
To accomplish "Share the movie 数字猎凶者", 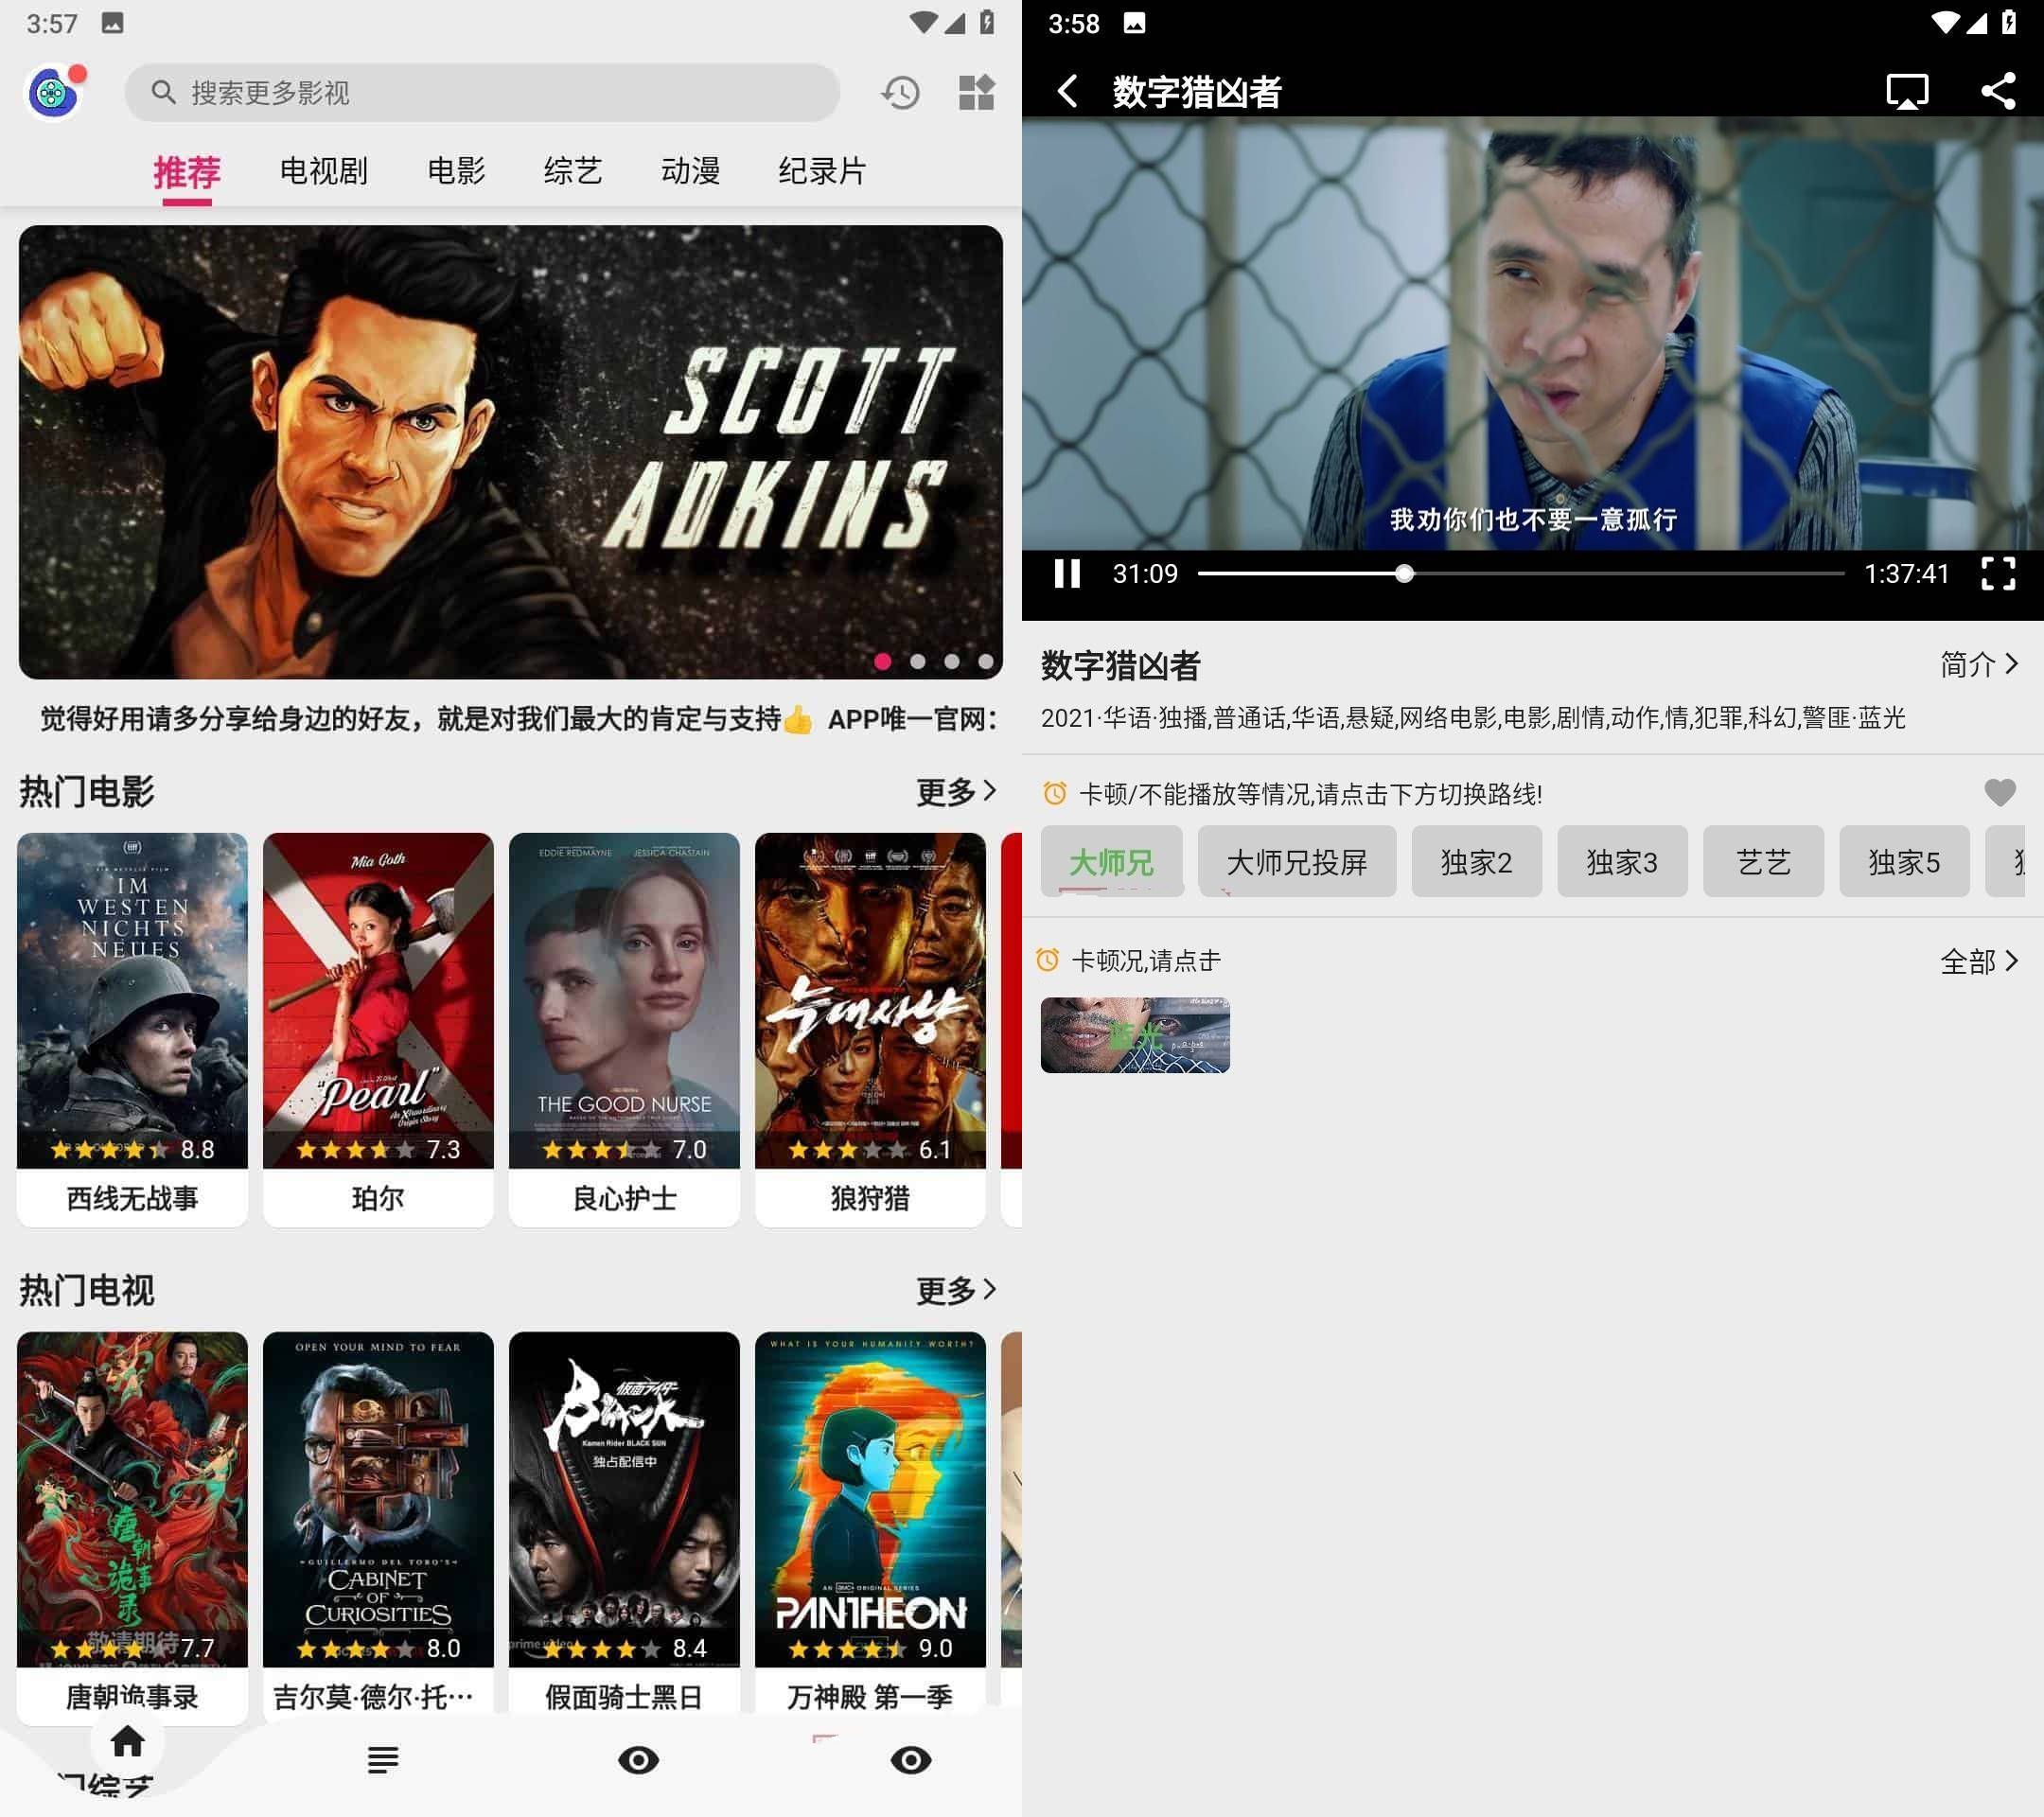I will 1998,91.
